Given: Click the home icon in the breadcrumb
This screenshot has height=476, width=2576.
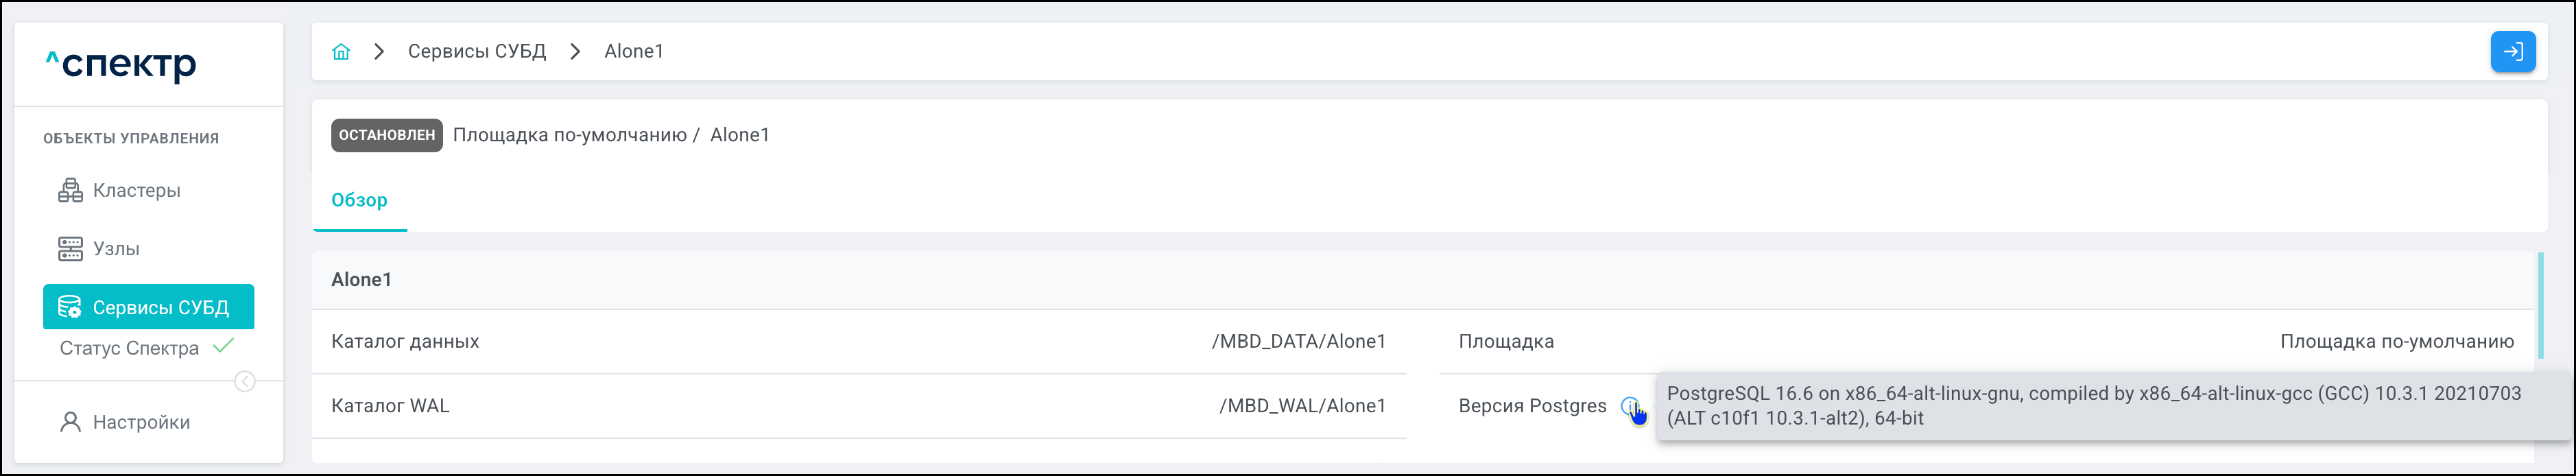Looking at the screenshot, I should (341, 52).
